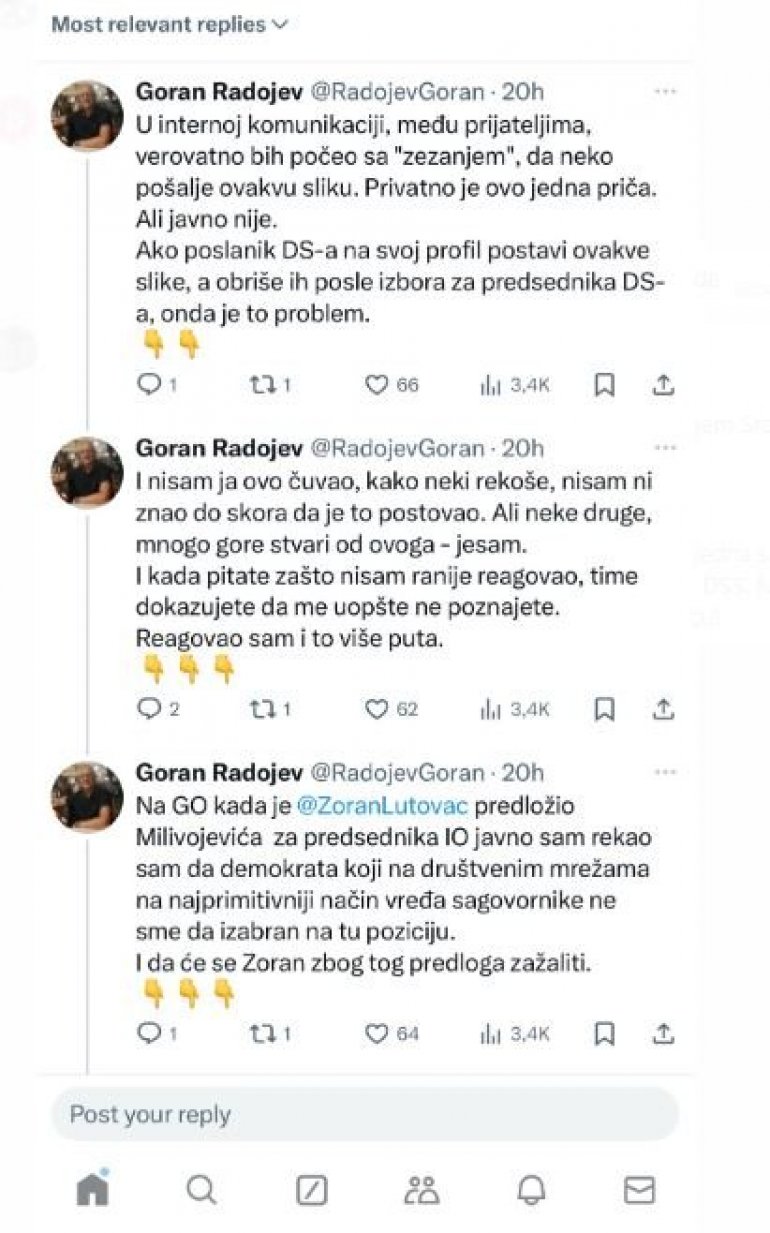This screenshot has width=770, height=1233.
Task: Bookmark the first Goran Radojev reply
Action: (604, 385)
